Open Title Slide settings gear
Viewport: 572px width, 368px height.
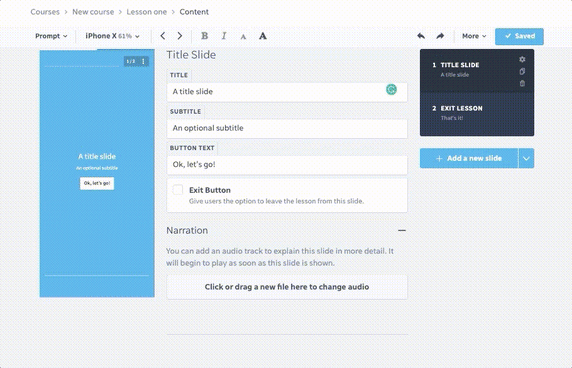coord(522,59)
